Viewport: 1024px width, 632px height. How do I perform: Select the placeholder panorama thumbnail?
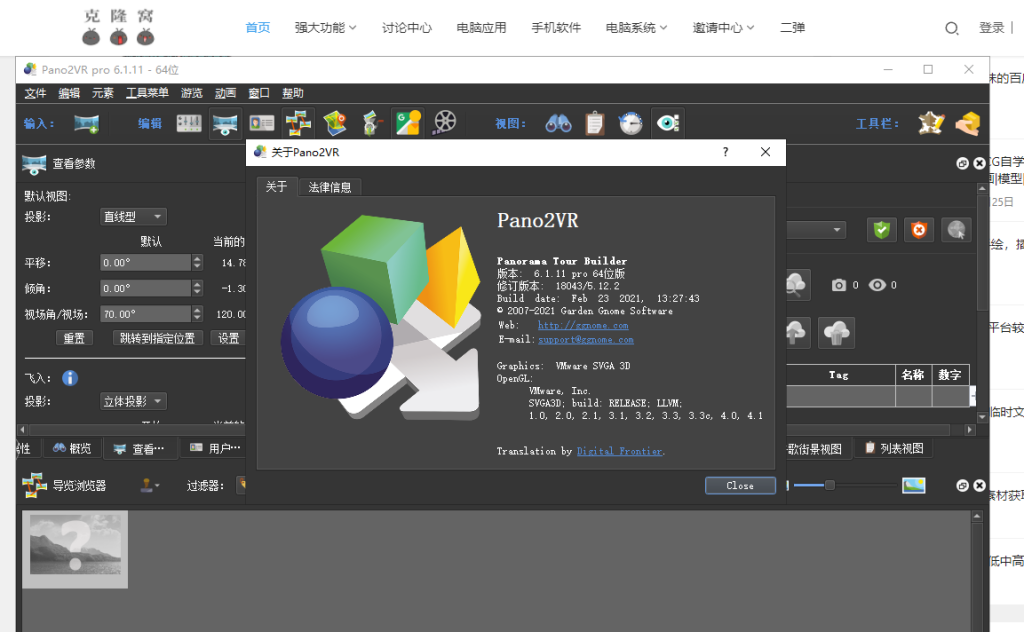pyautogui.click(x=75, y=549)
